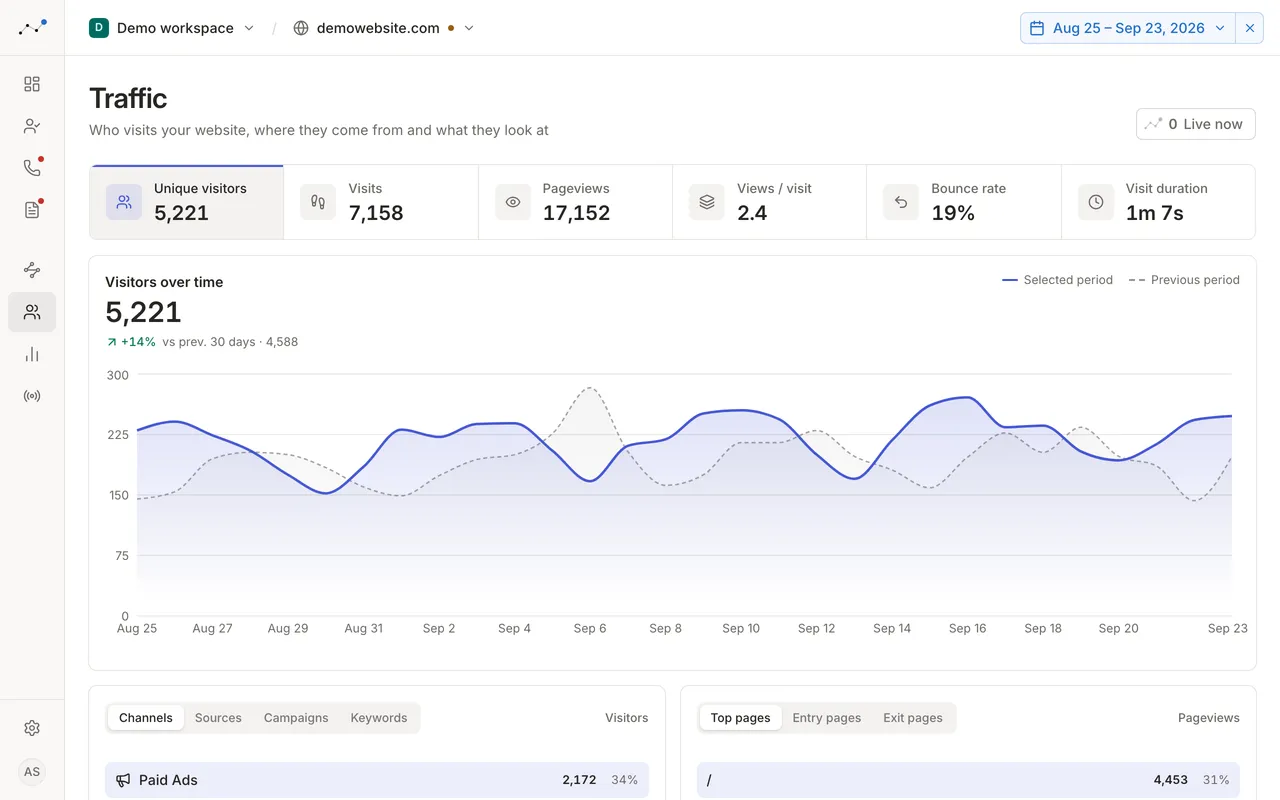Select the Unique visitors metric card
This screenshot has height=800, width=1280.
(187, 202)
